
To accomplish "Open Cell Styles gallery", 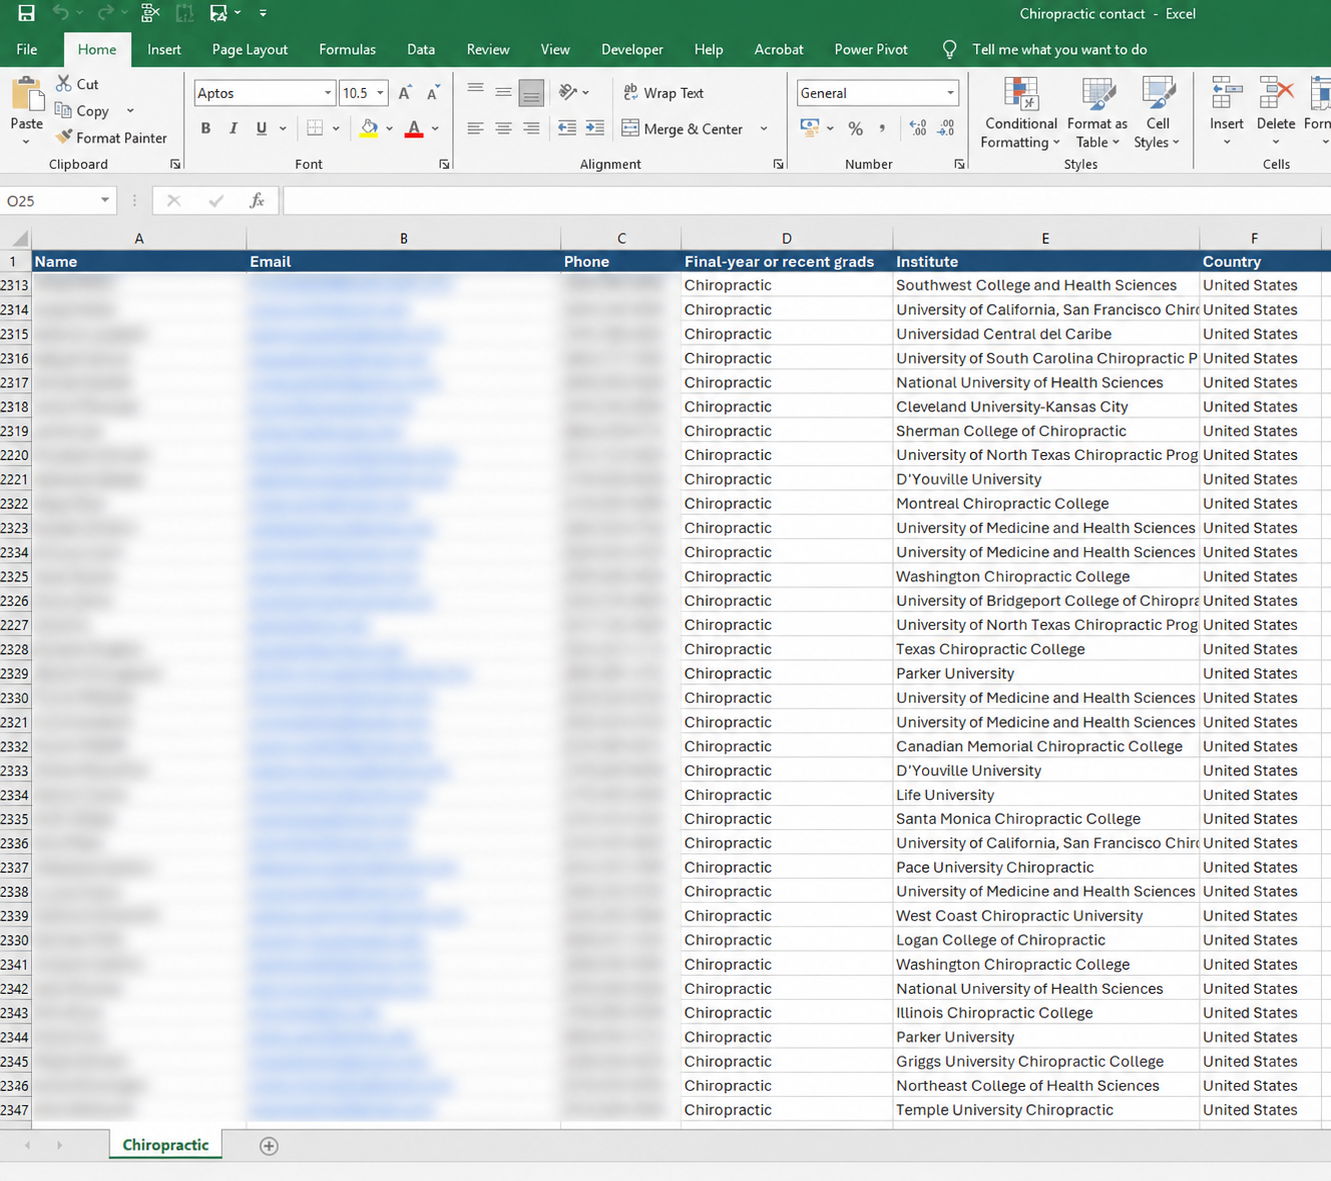I will point(1157,113).
